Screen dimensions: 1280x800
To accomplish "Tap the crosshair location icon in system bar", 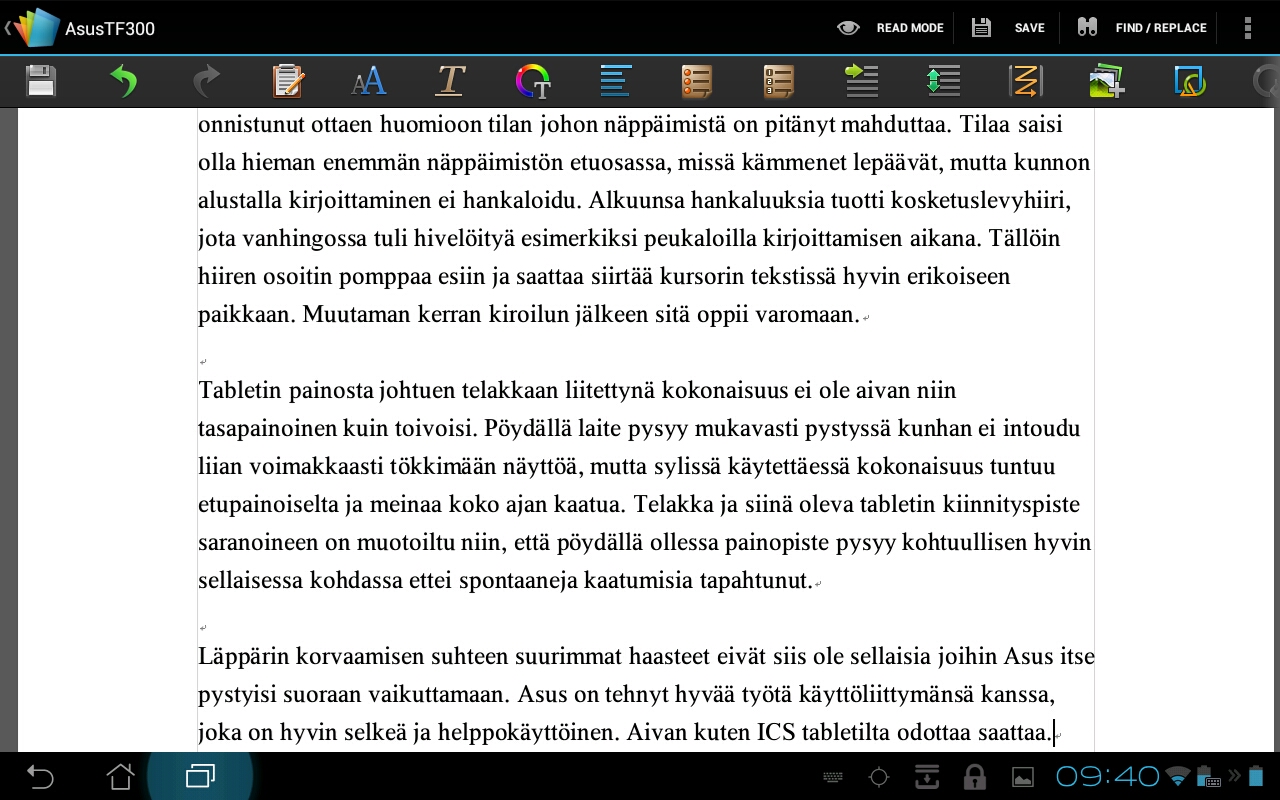I will pos(879,777).
